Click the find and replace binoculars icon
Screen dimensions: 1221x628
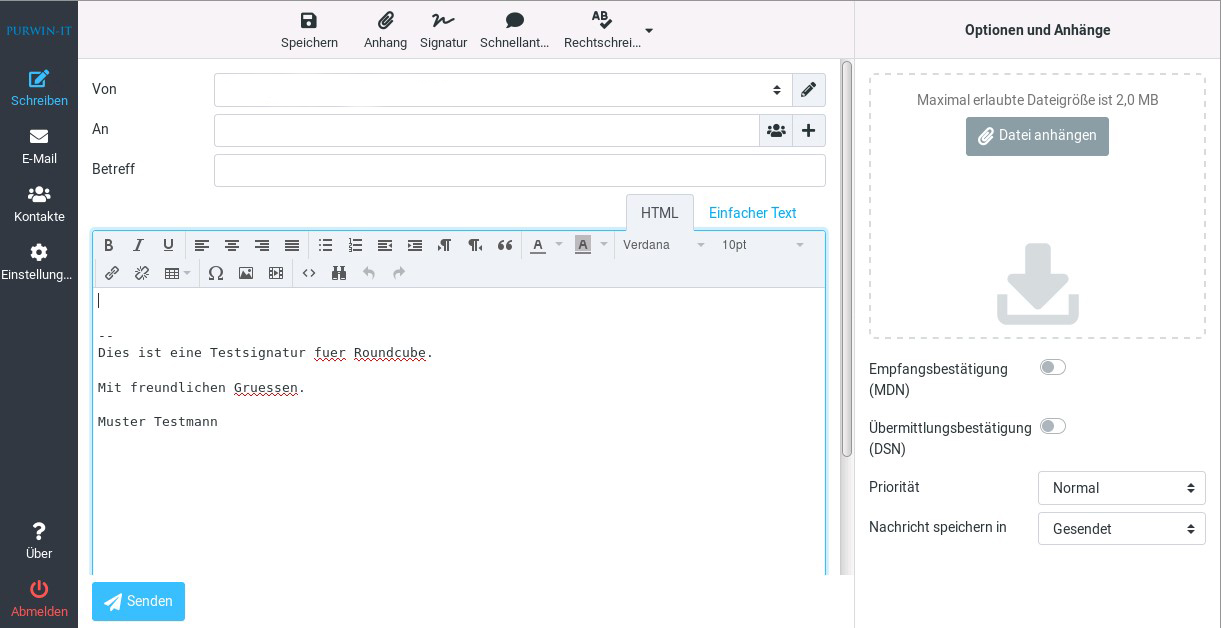click(339, 273)
